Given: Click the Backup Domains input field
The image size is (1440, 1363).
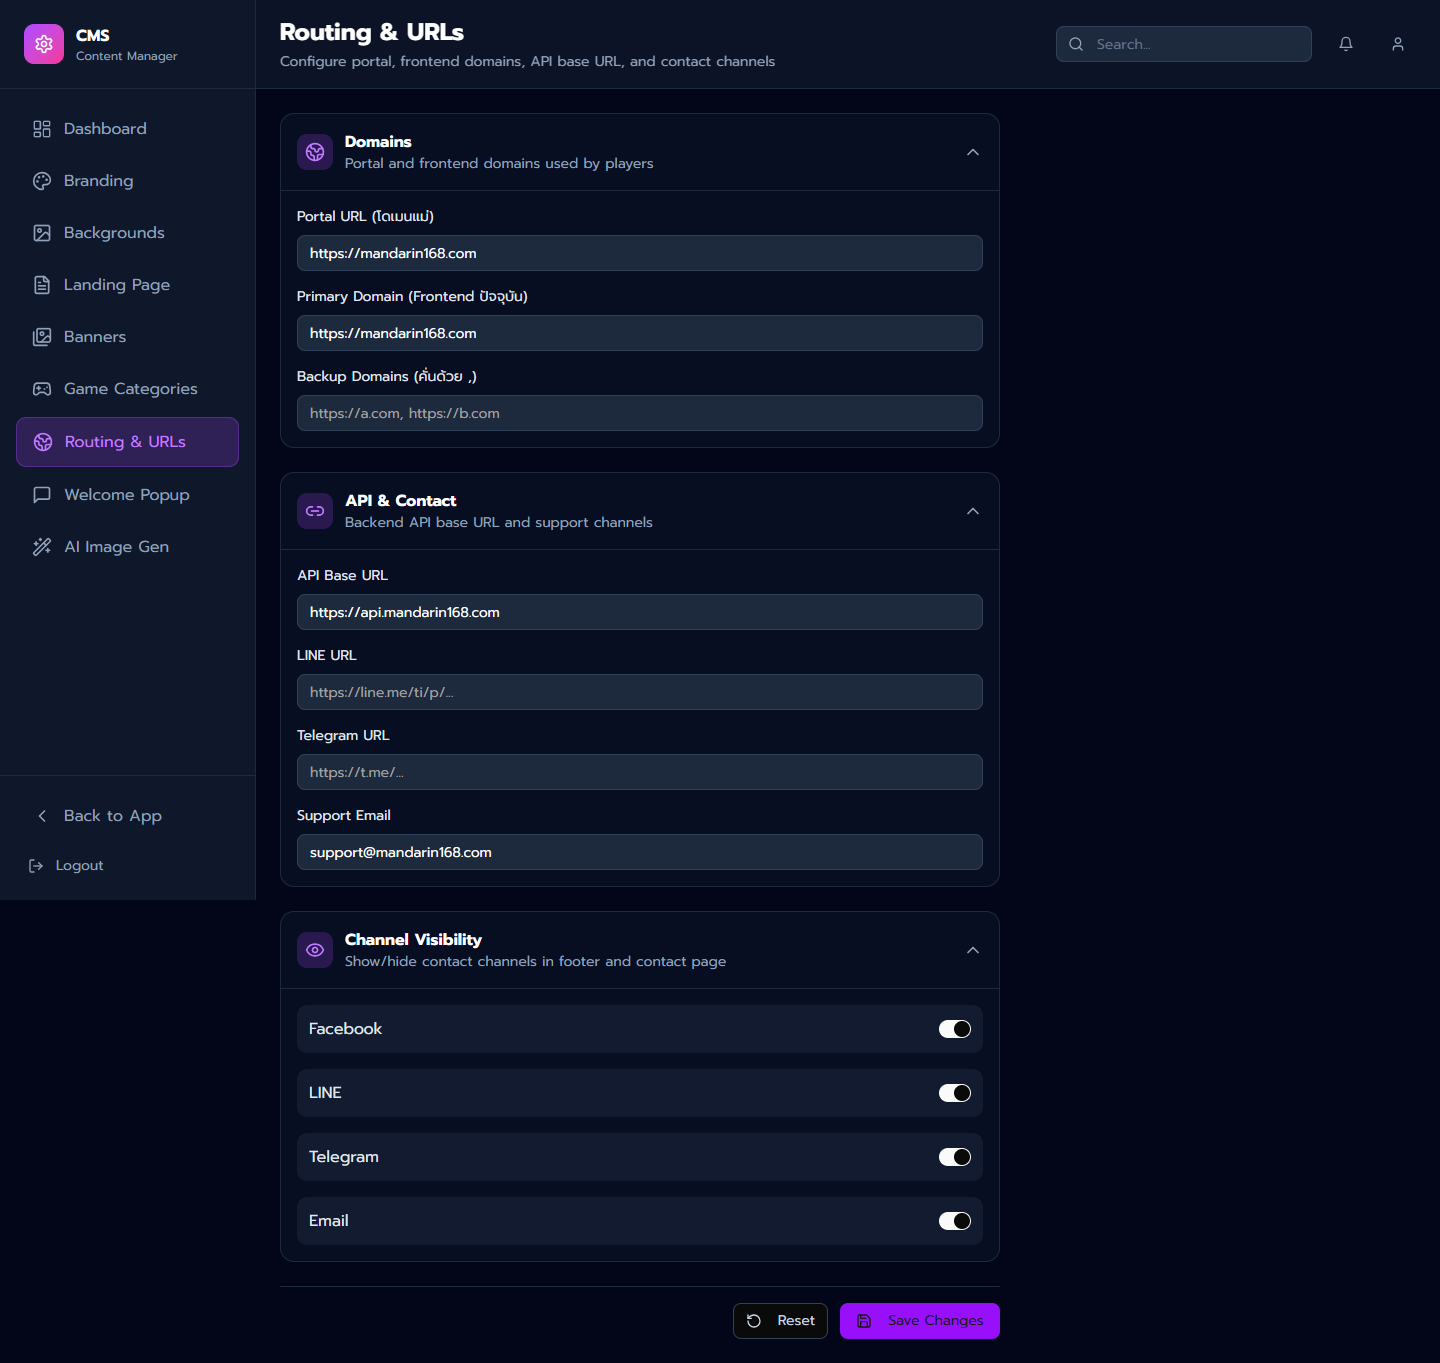Looking at the screenshot, I should point(640,413).
